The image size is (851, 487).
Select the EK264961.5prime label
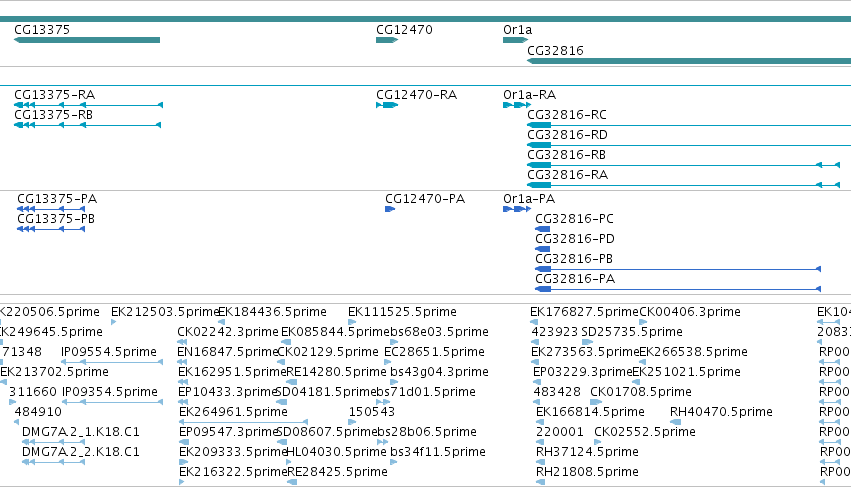(233, 412)
